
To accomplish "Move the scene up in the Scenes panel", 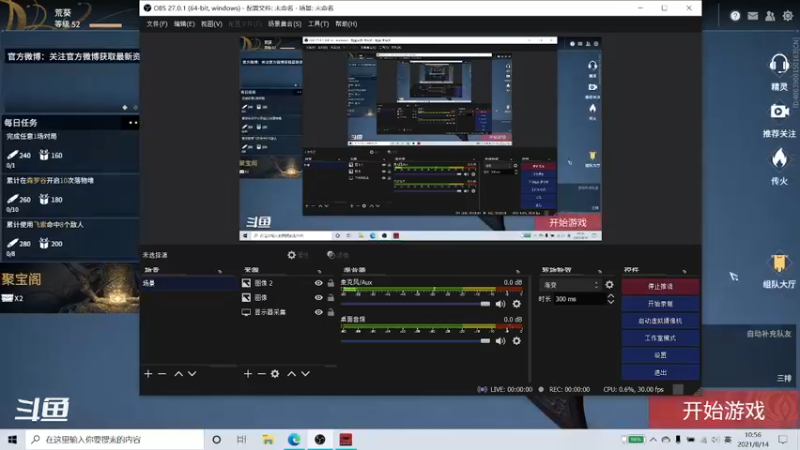I will click(x=179, y=374).
